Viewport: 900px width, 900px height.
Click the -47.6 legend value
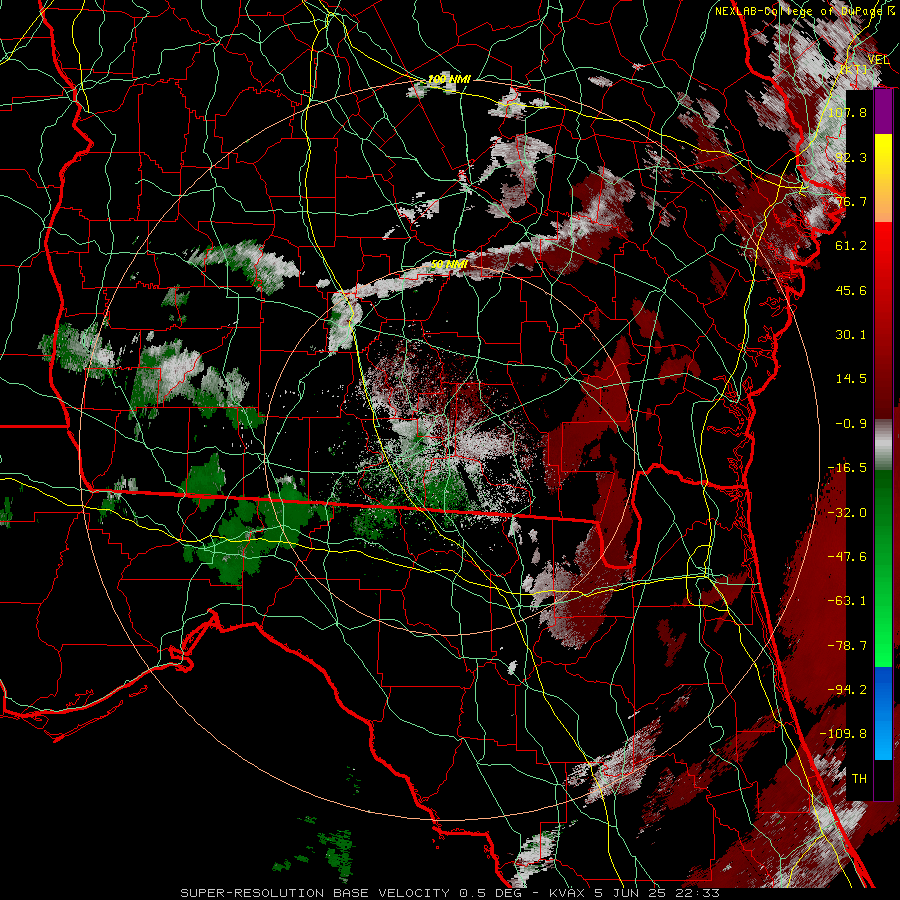[847, 557]
